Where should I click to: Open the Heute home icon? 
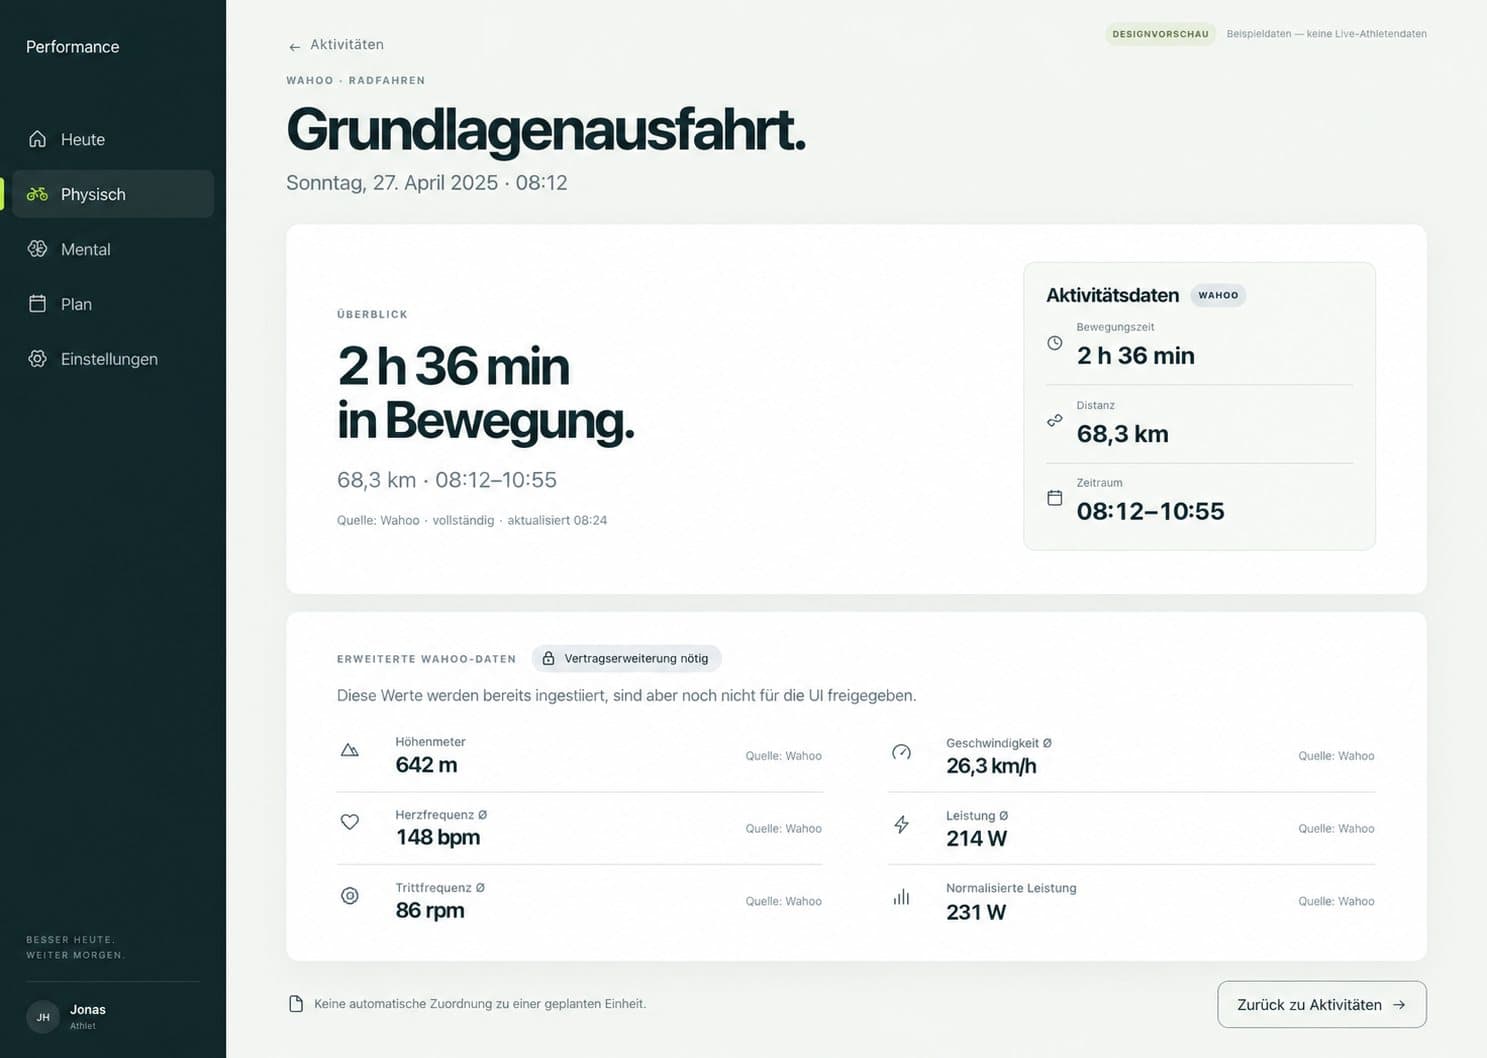[37, 139]
